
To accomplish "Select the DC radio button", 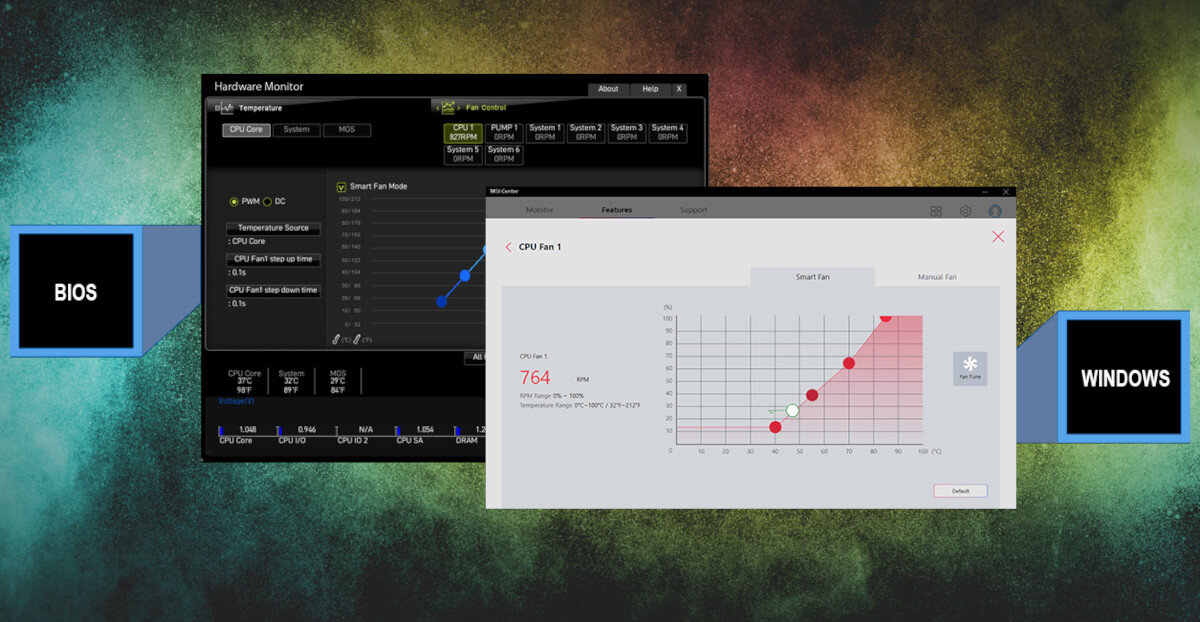I will tap(268, 201).
